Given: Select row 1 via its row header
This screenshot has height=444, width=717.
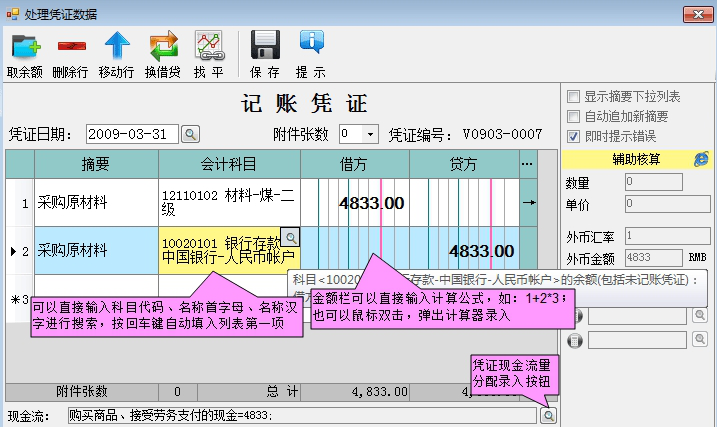Looking at the screenshot, I should (x=20, y=202).
